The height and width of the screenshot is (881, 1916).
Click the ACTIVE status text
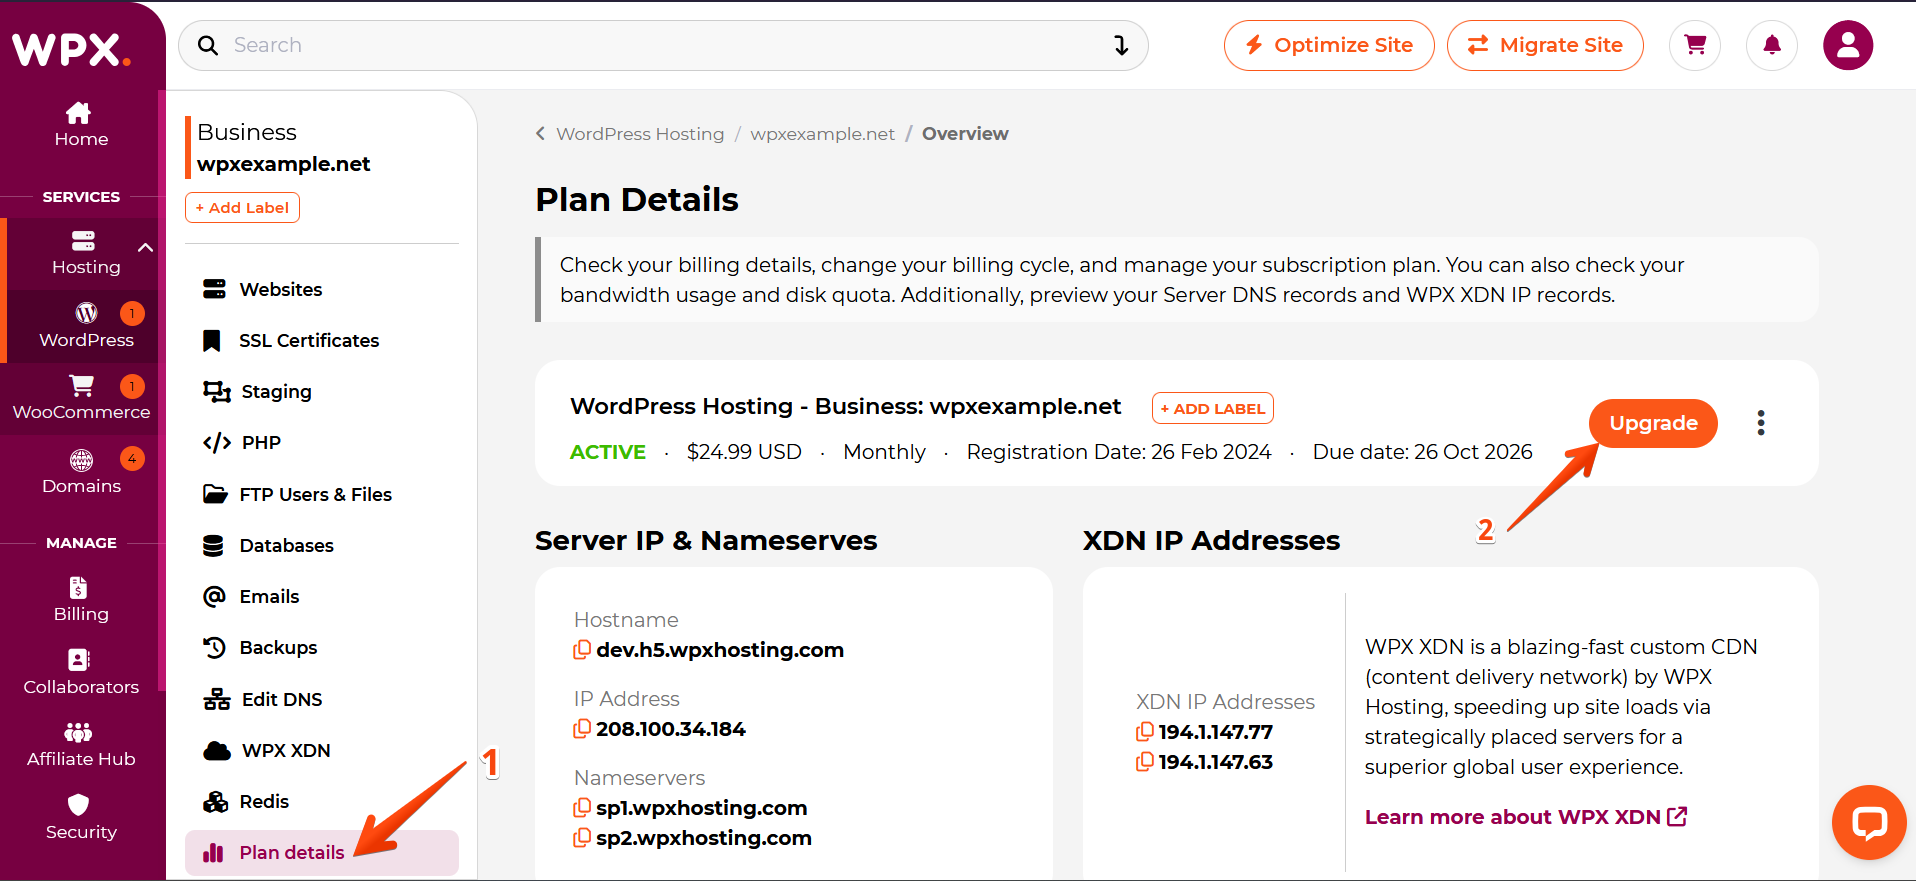click(x=608, y=452)
